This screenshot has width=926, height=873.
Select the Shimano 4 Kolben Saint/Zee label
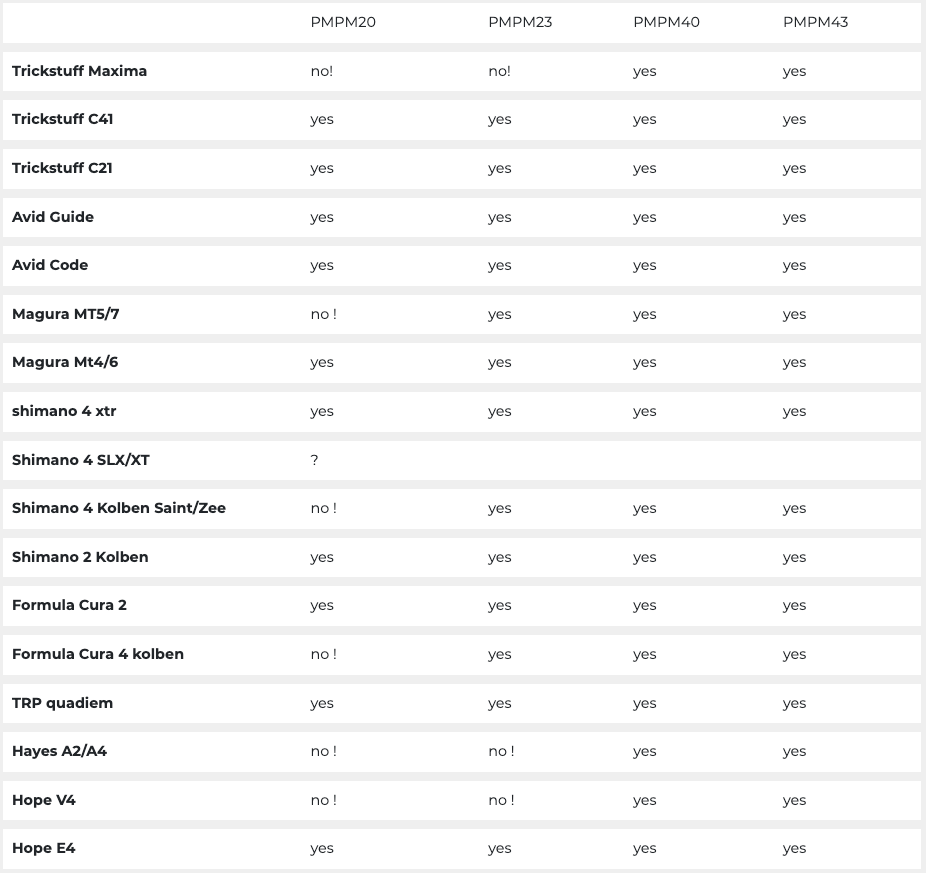click(119, 508)
